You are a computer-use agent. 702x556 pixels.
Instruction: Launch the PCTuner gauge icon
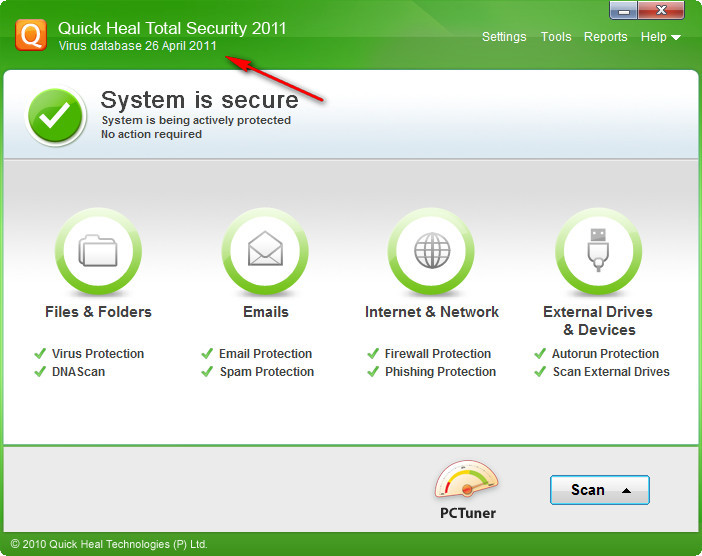467,480
